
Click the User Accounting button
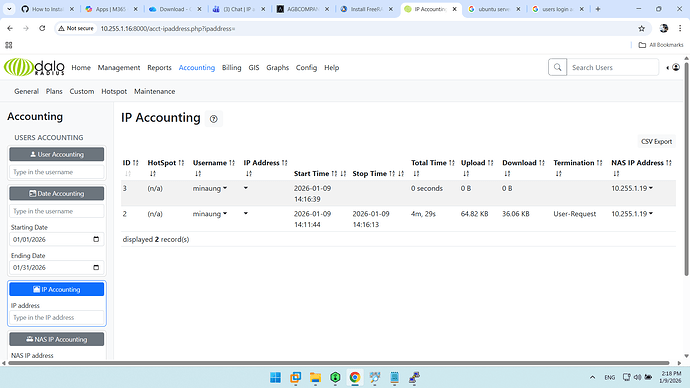pyautogui.click(x=57, y=154)
